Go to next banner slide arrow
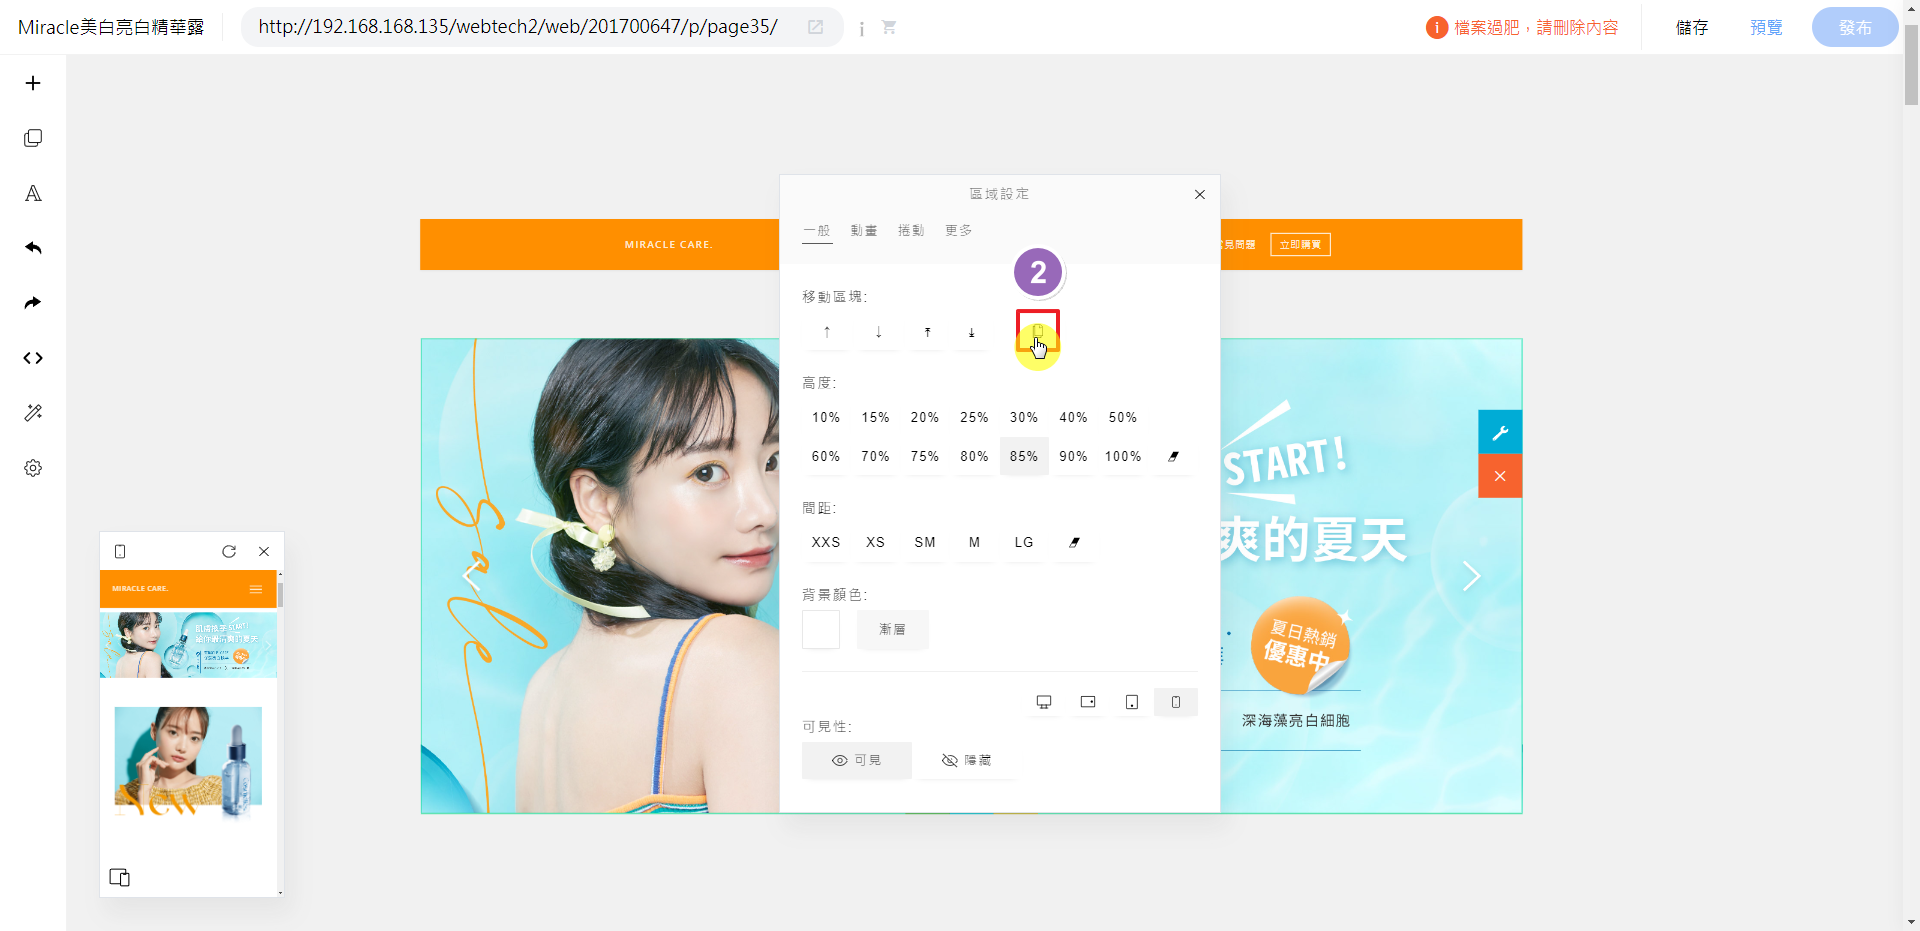Viewport: 1920px width, 931px height. tap(1470, 576)
